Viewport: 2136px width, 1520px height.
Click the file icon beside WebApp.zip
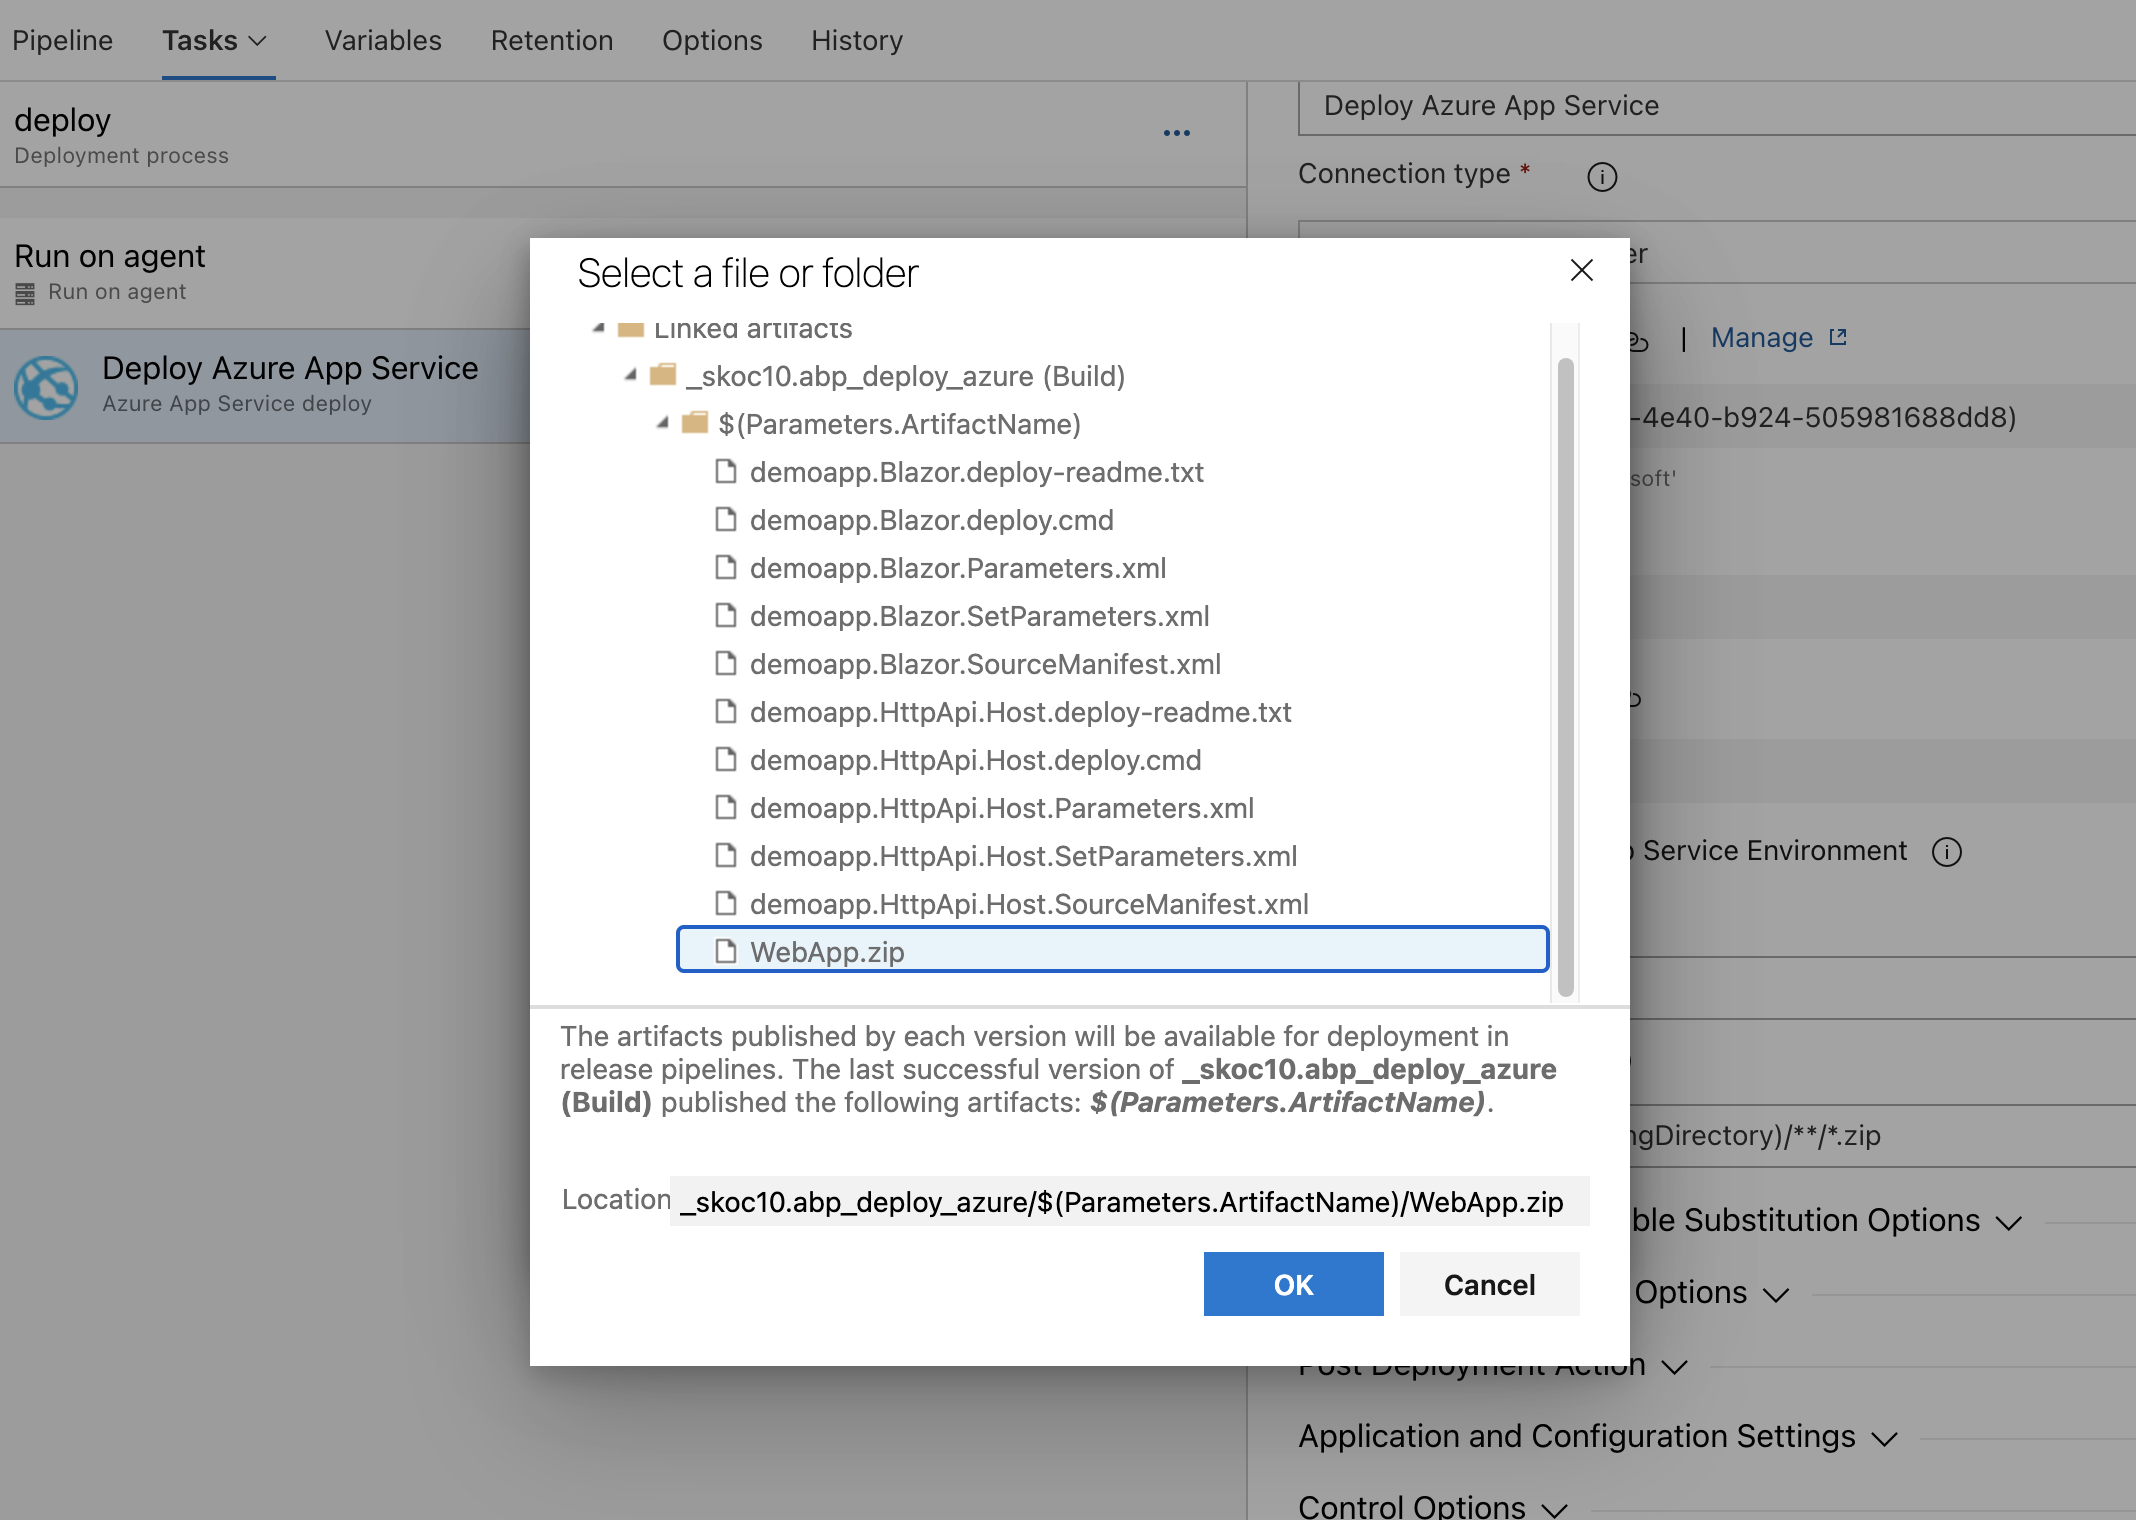click(726, 951)
